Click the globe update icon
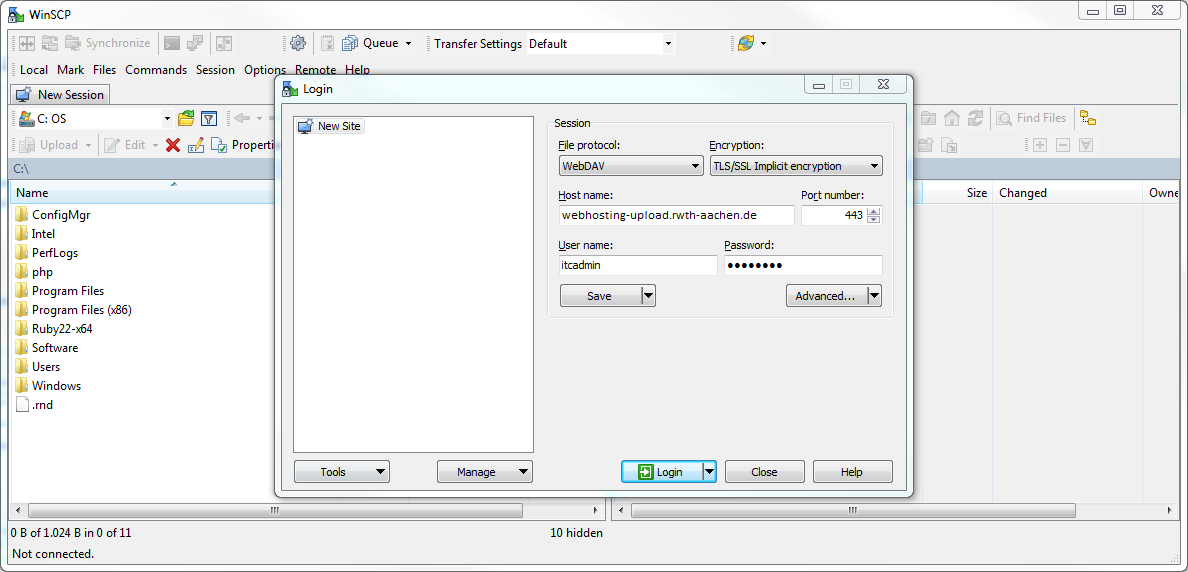1188x572 pixels. [745, 43]
